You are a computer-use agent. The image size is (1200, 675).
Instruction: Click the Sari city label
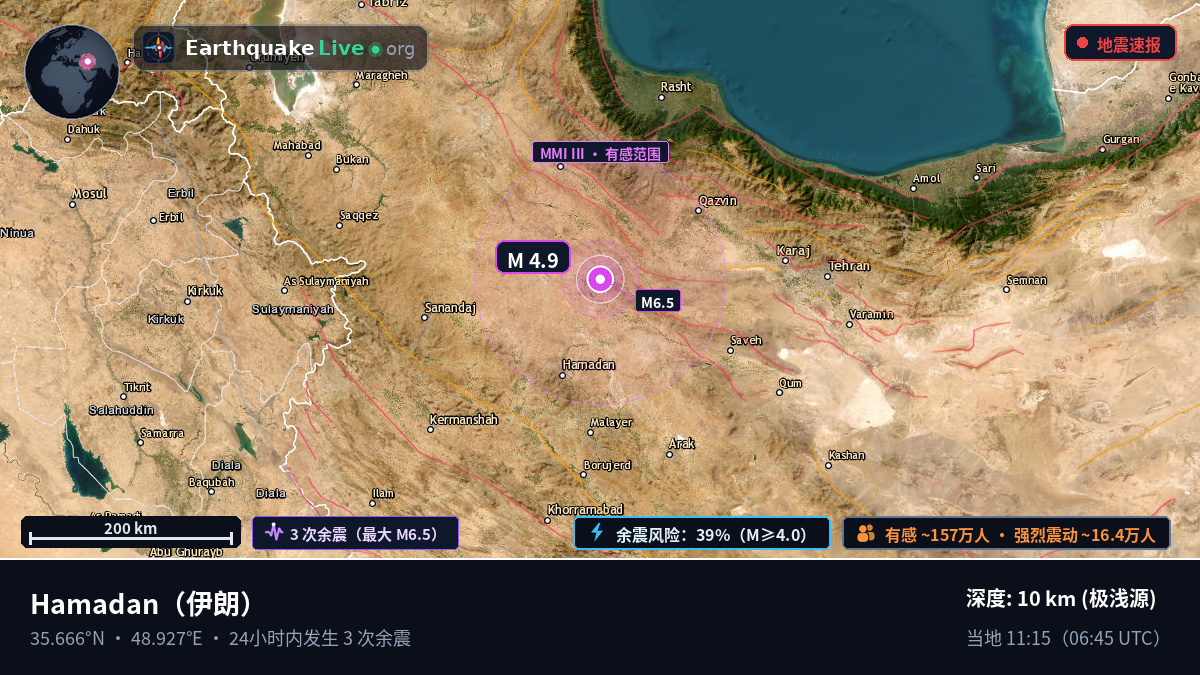pos(987,167)
